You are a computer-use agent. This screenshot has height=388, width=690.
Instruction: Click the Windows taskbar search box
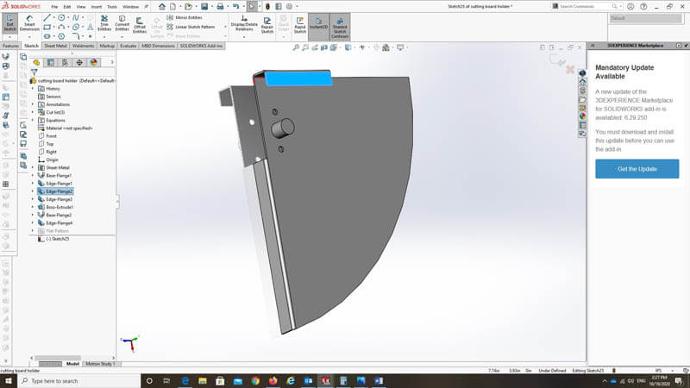[79, 381]
